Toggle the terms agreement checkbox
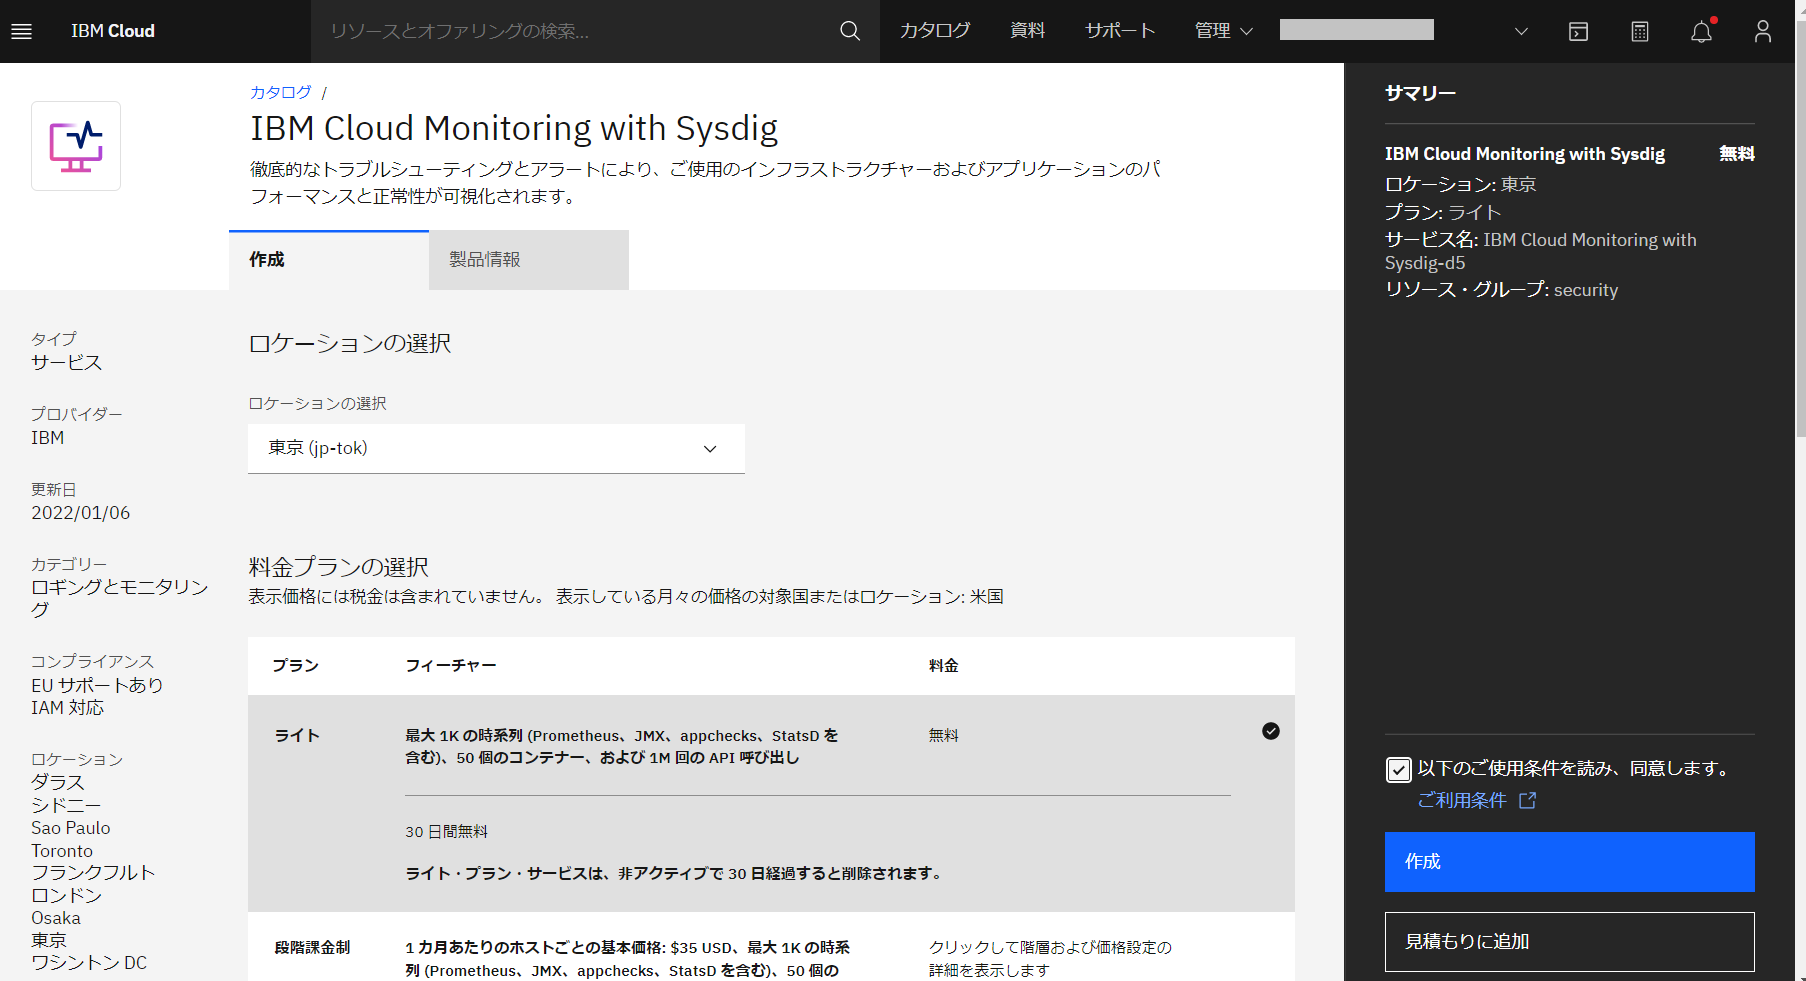 [1398, 769]
